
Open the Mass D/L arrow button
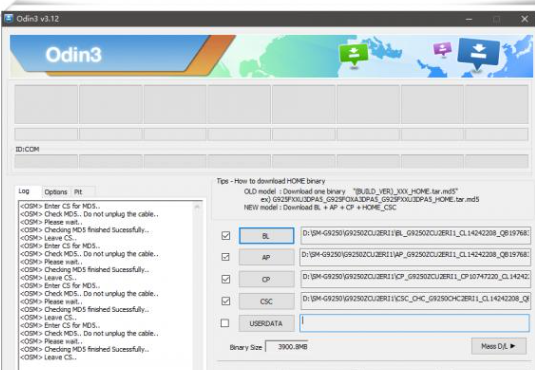coord(498,346)
